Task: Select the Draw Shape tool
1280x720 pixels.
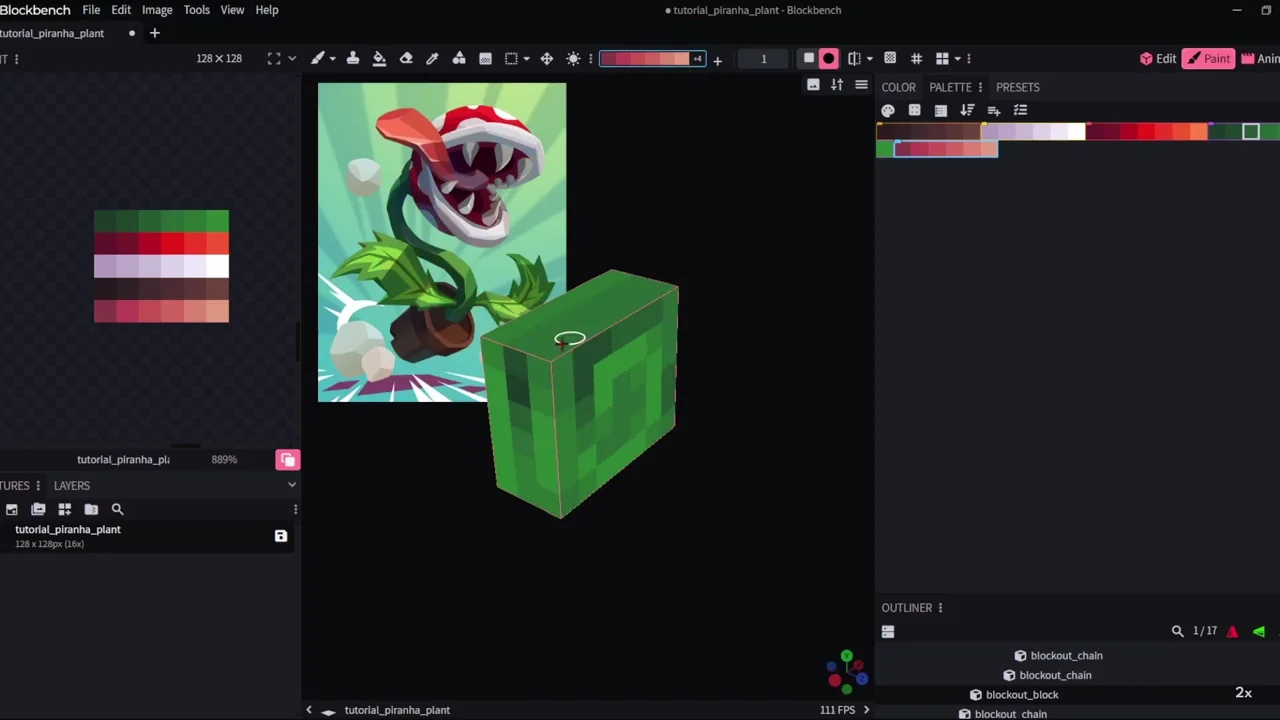Action: coord(459,58)
